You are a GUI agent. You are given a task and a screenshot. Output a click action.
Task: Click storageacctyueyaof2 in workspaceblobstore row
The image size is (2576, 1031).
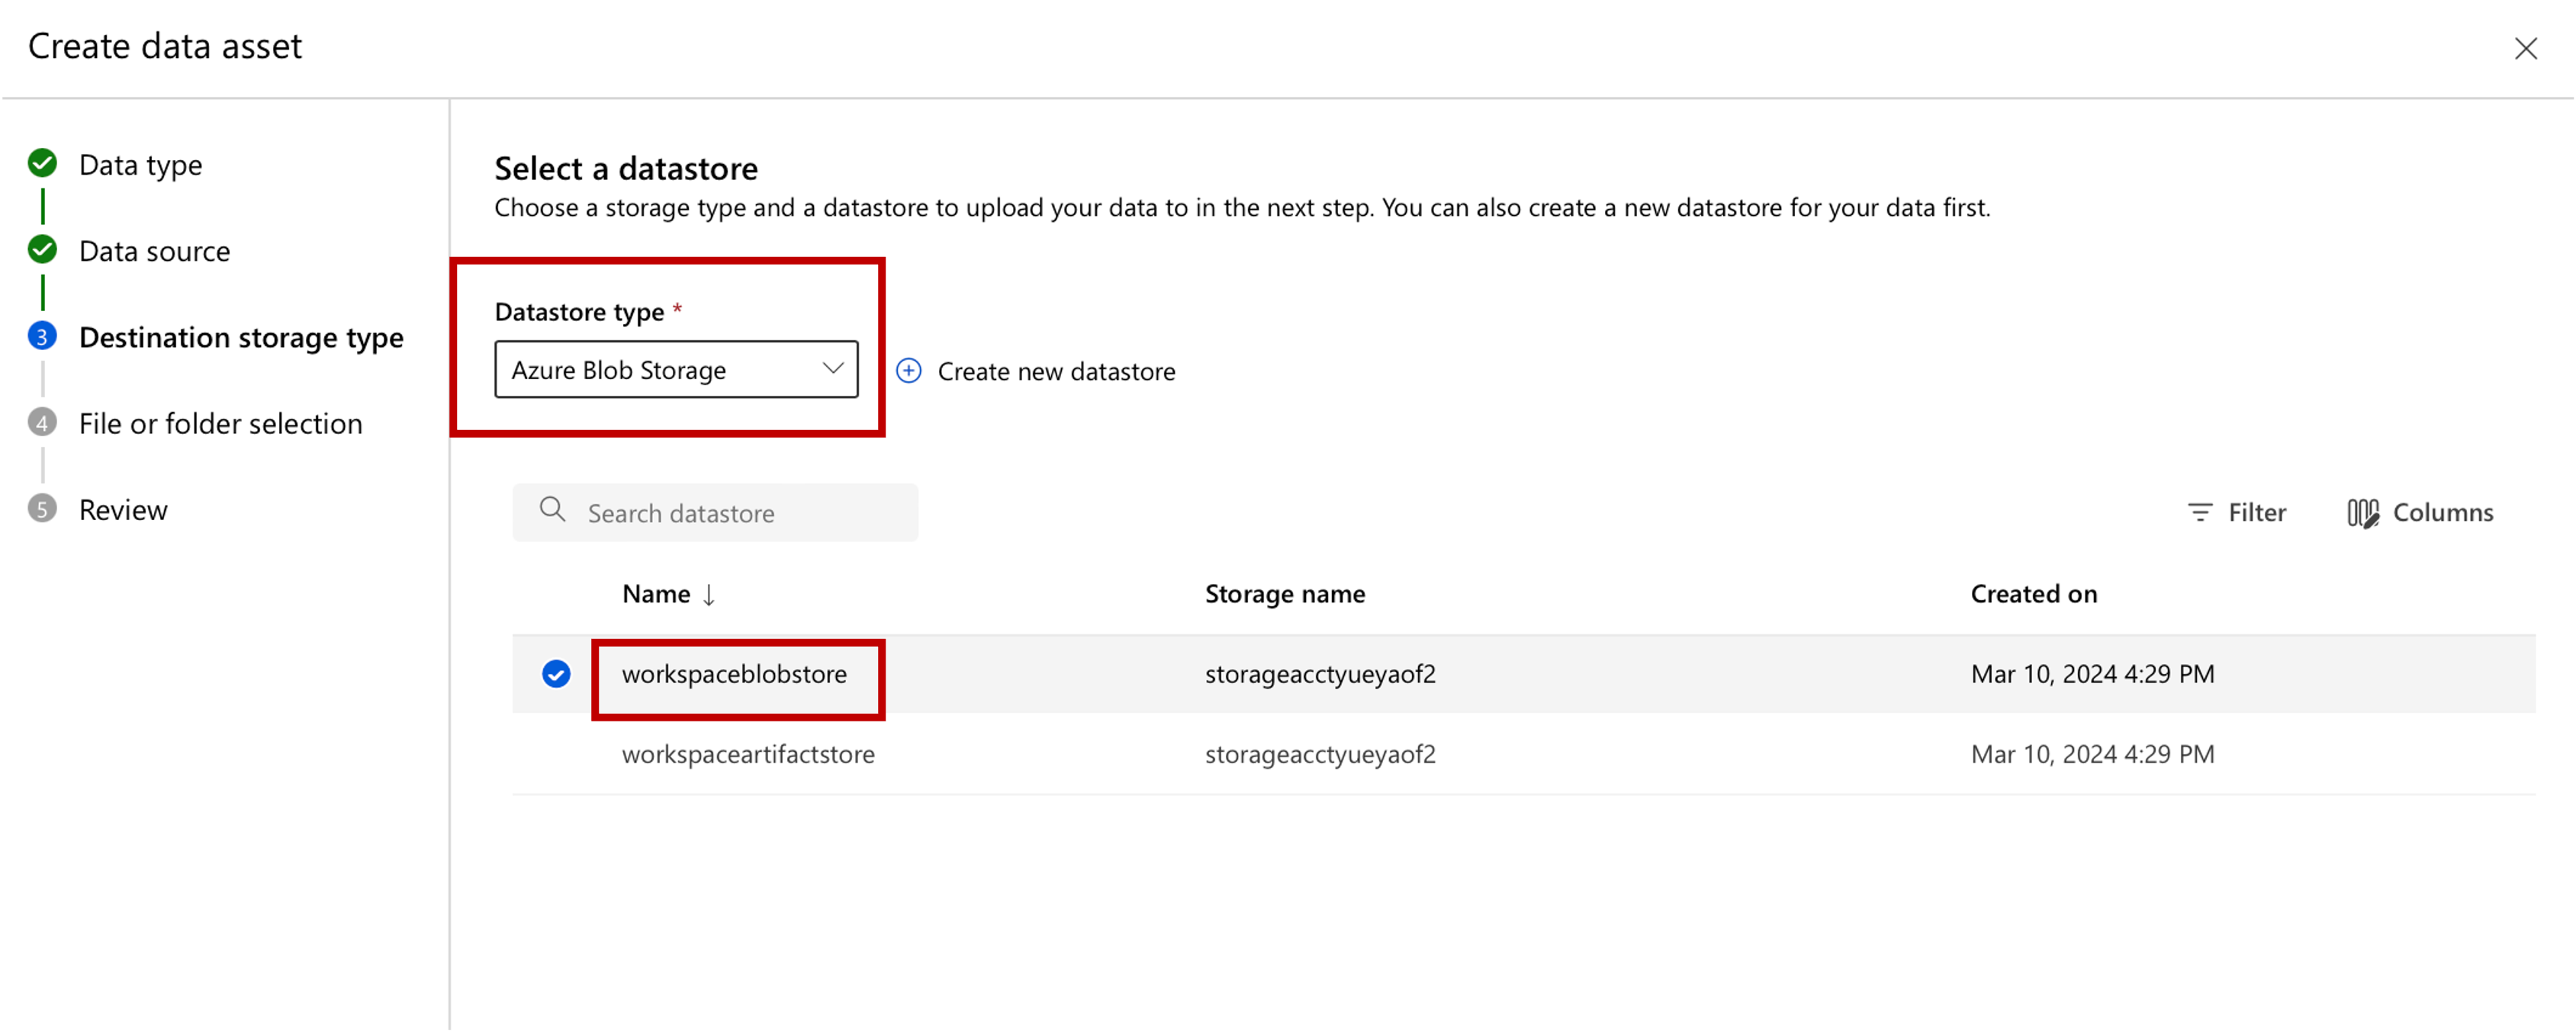[1320, 675]
